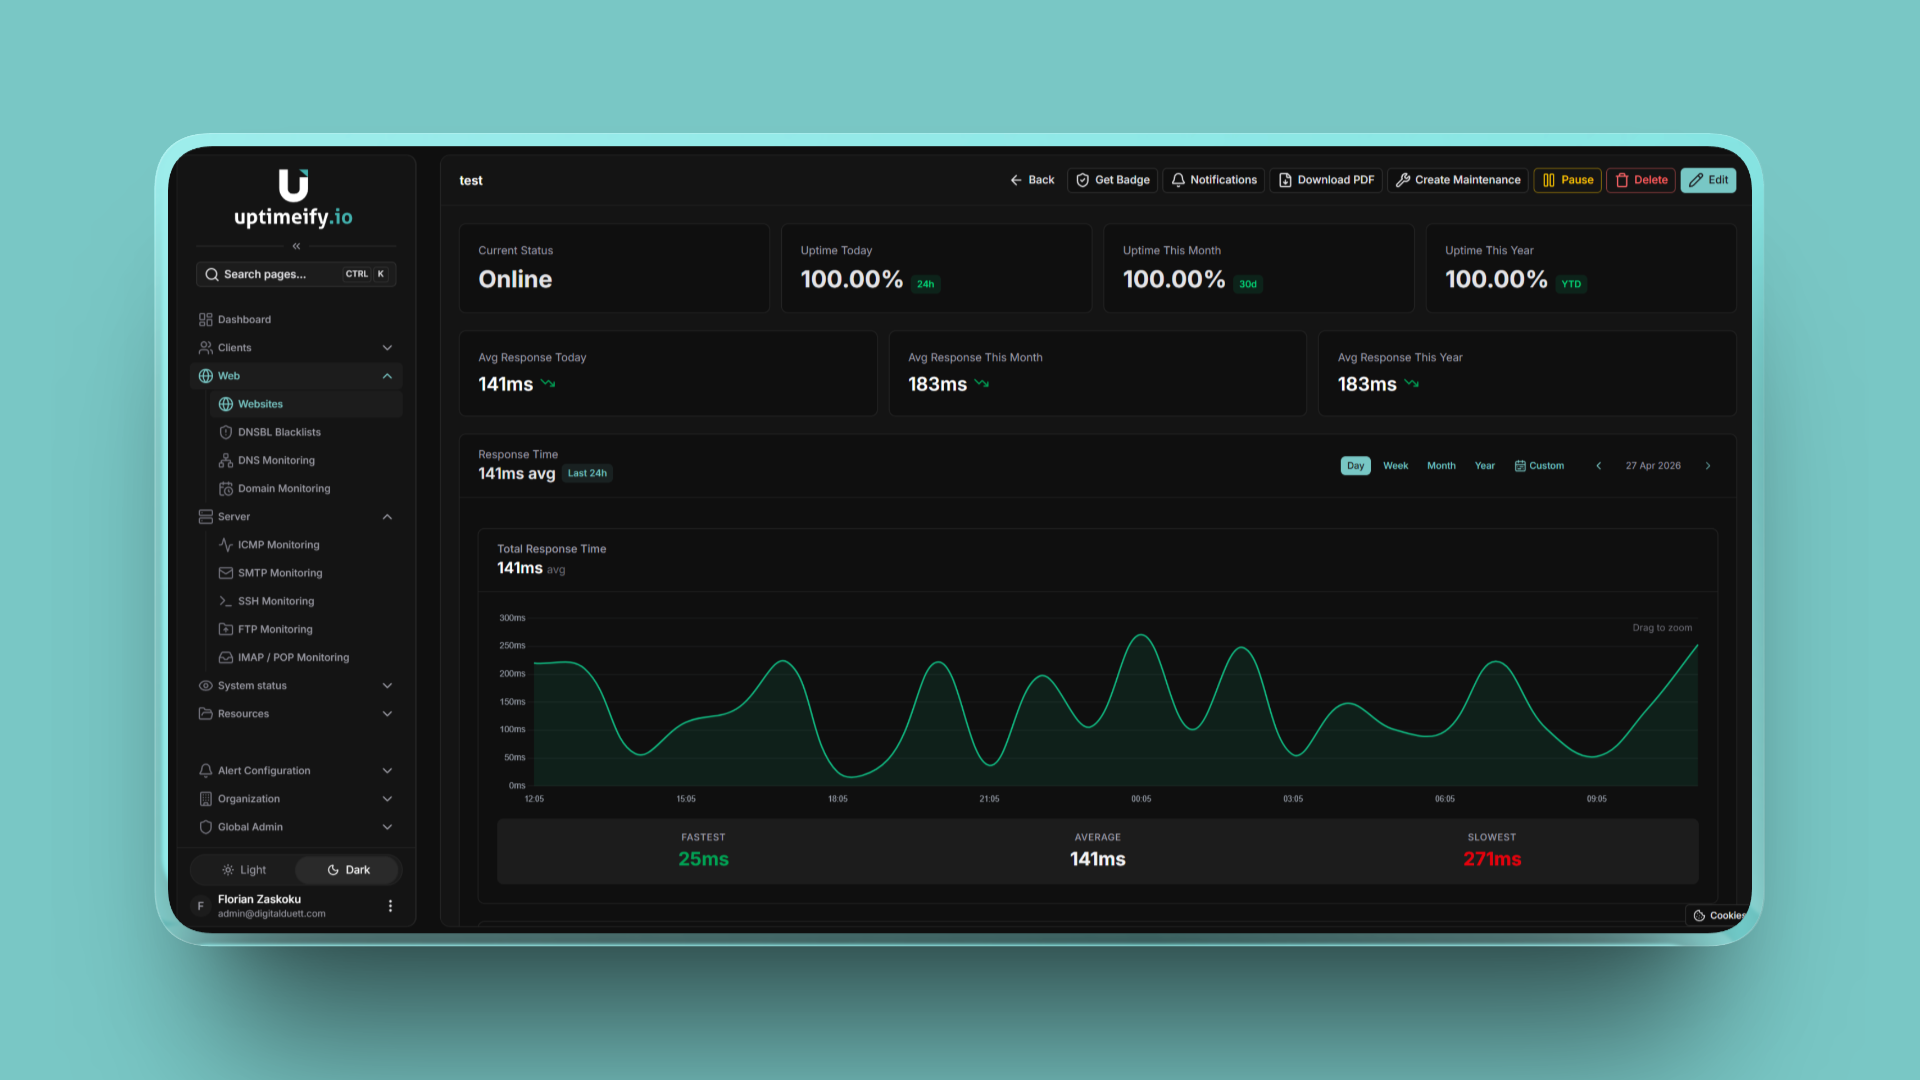The width and height of the screenshot is (1920, 1080).
Task: Switch response time view to Week
Action: point(1395,465)
